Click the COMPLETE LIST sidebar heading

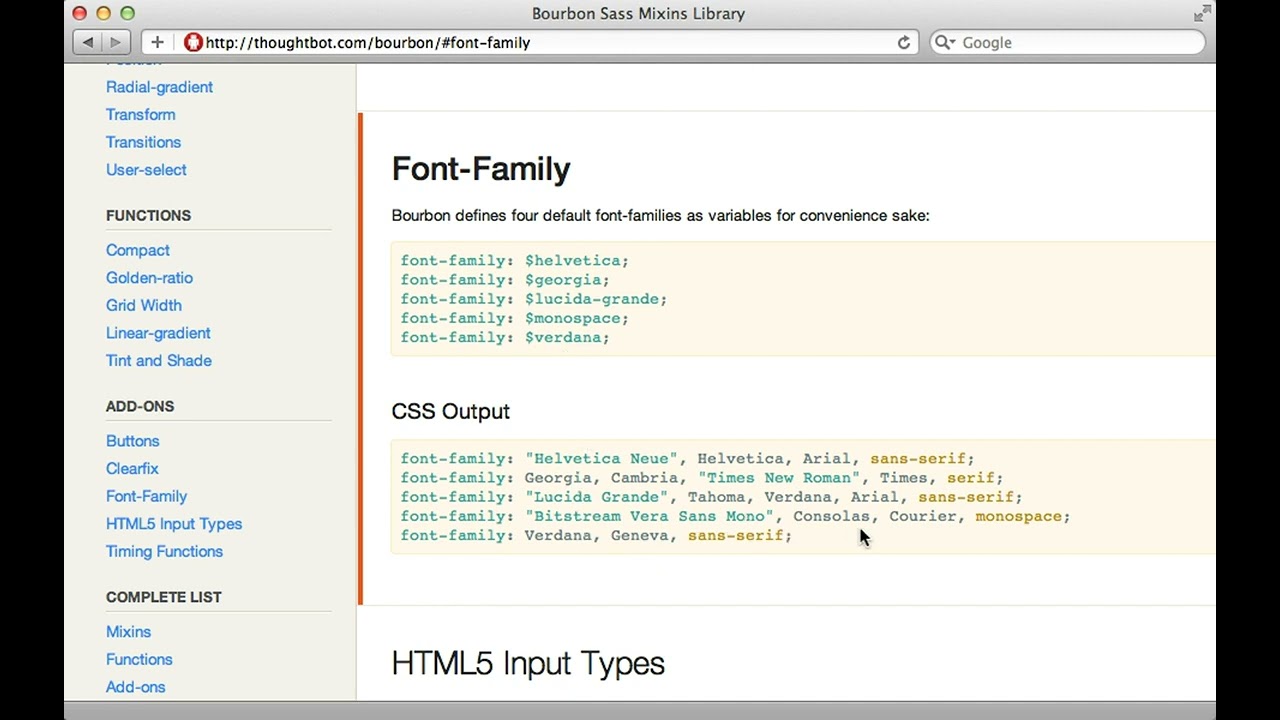(164, 597)
